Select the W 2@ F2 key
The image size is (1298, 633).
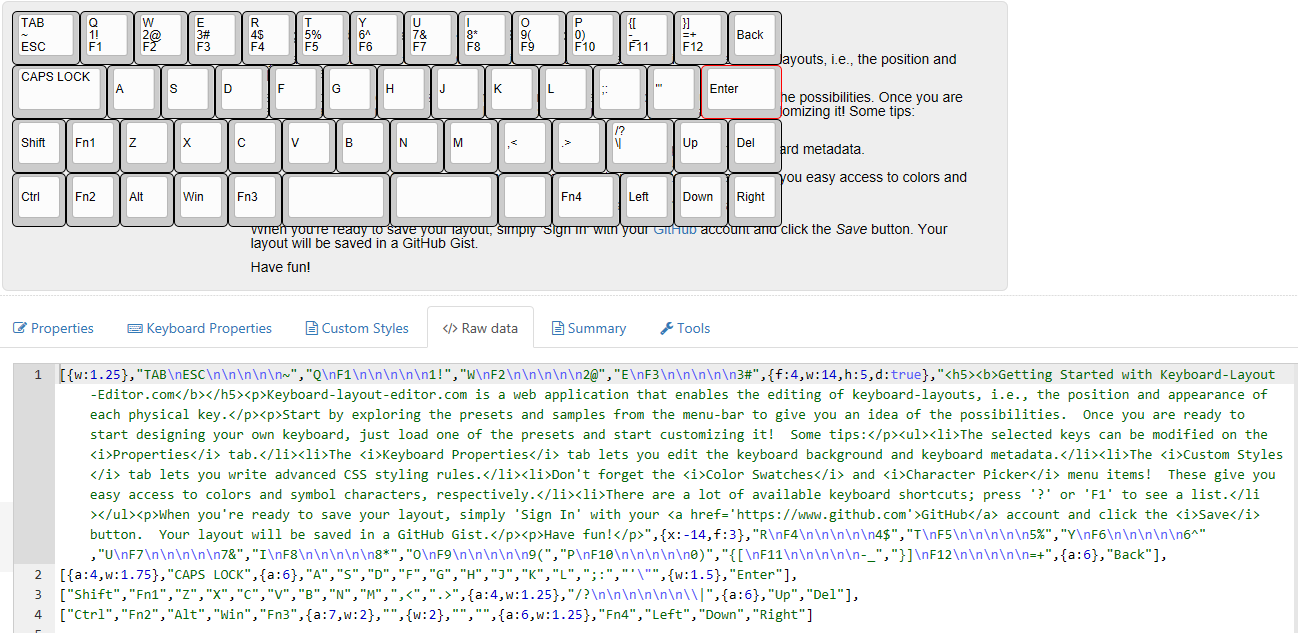(x=161, y=38)
